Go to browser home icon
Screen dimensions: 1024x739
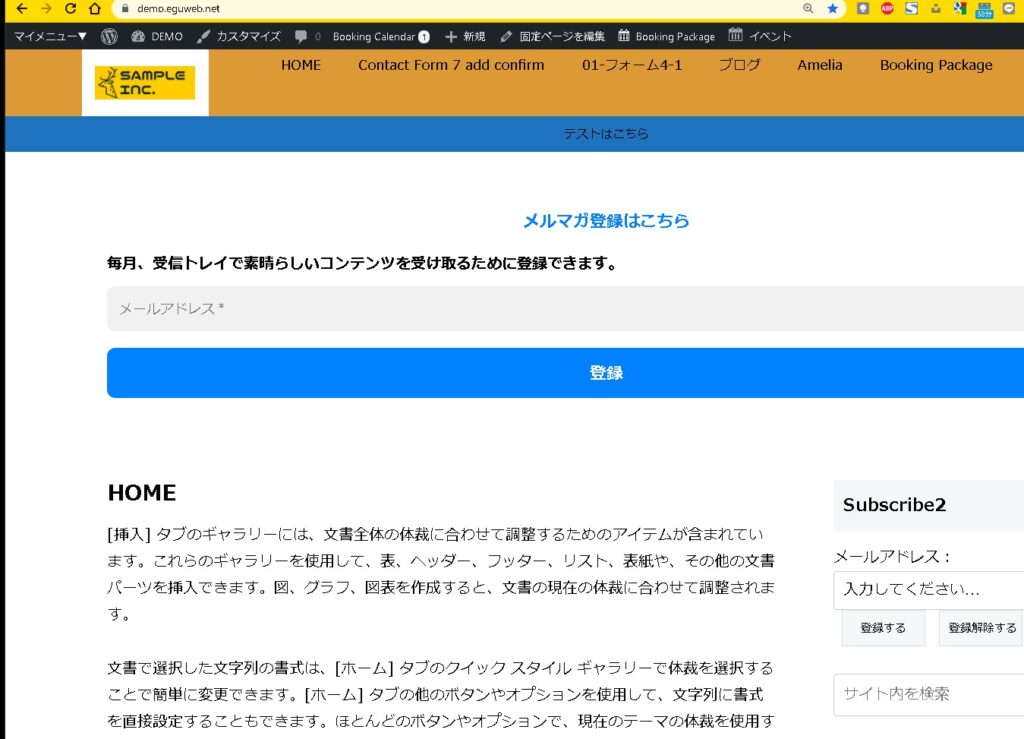[x=94, y=9]
